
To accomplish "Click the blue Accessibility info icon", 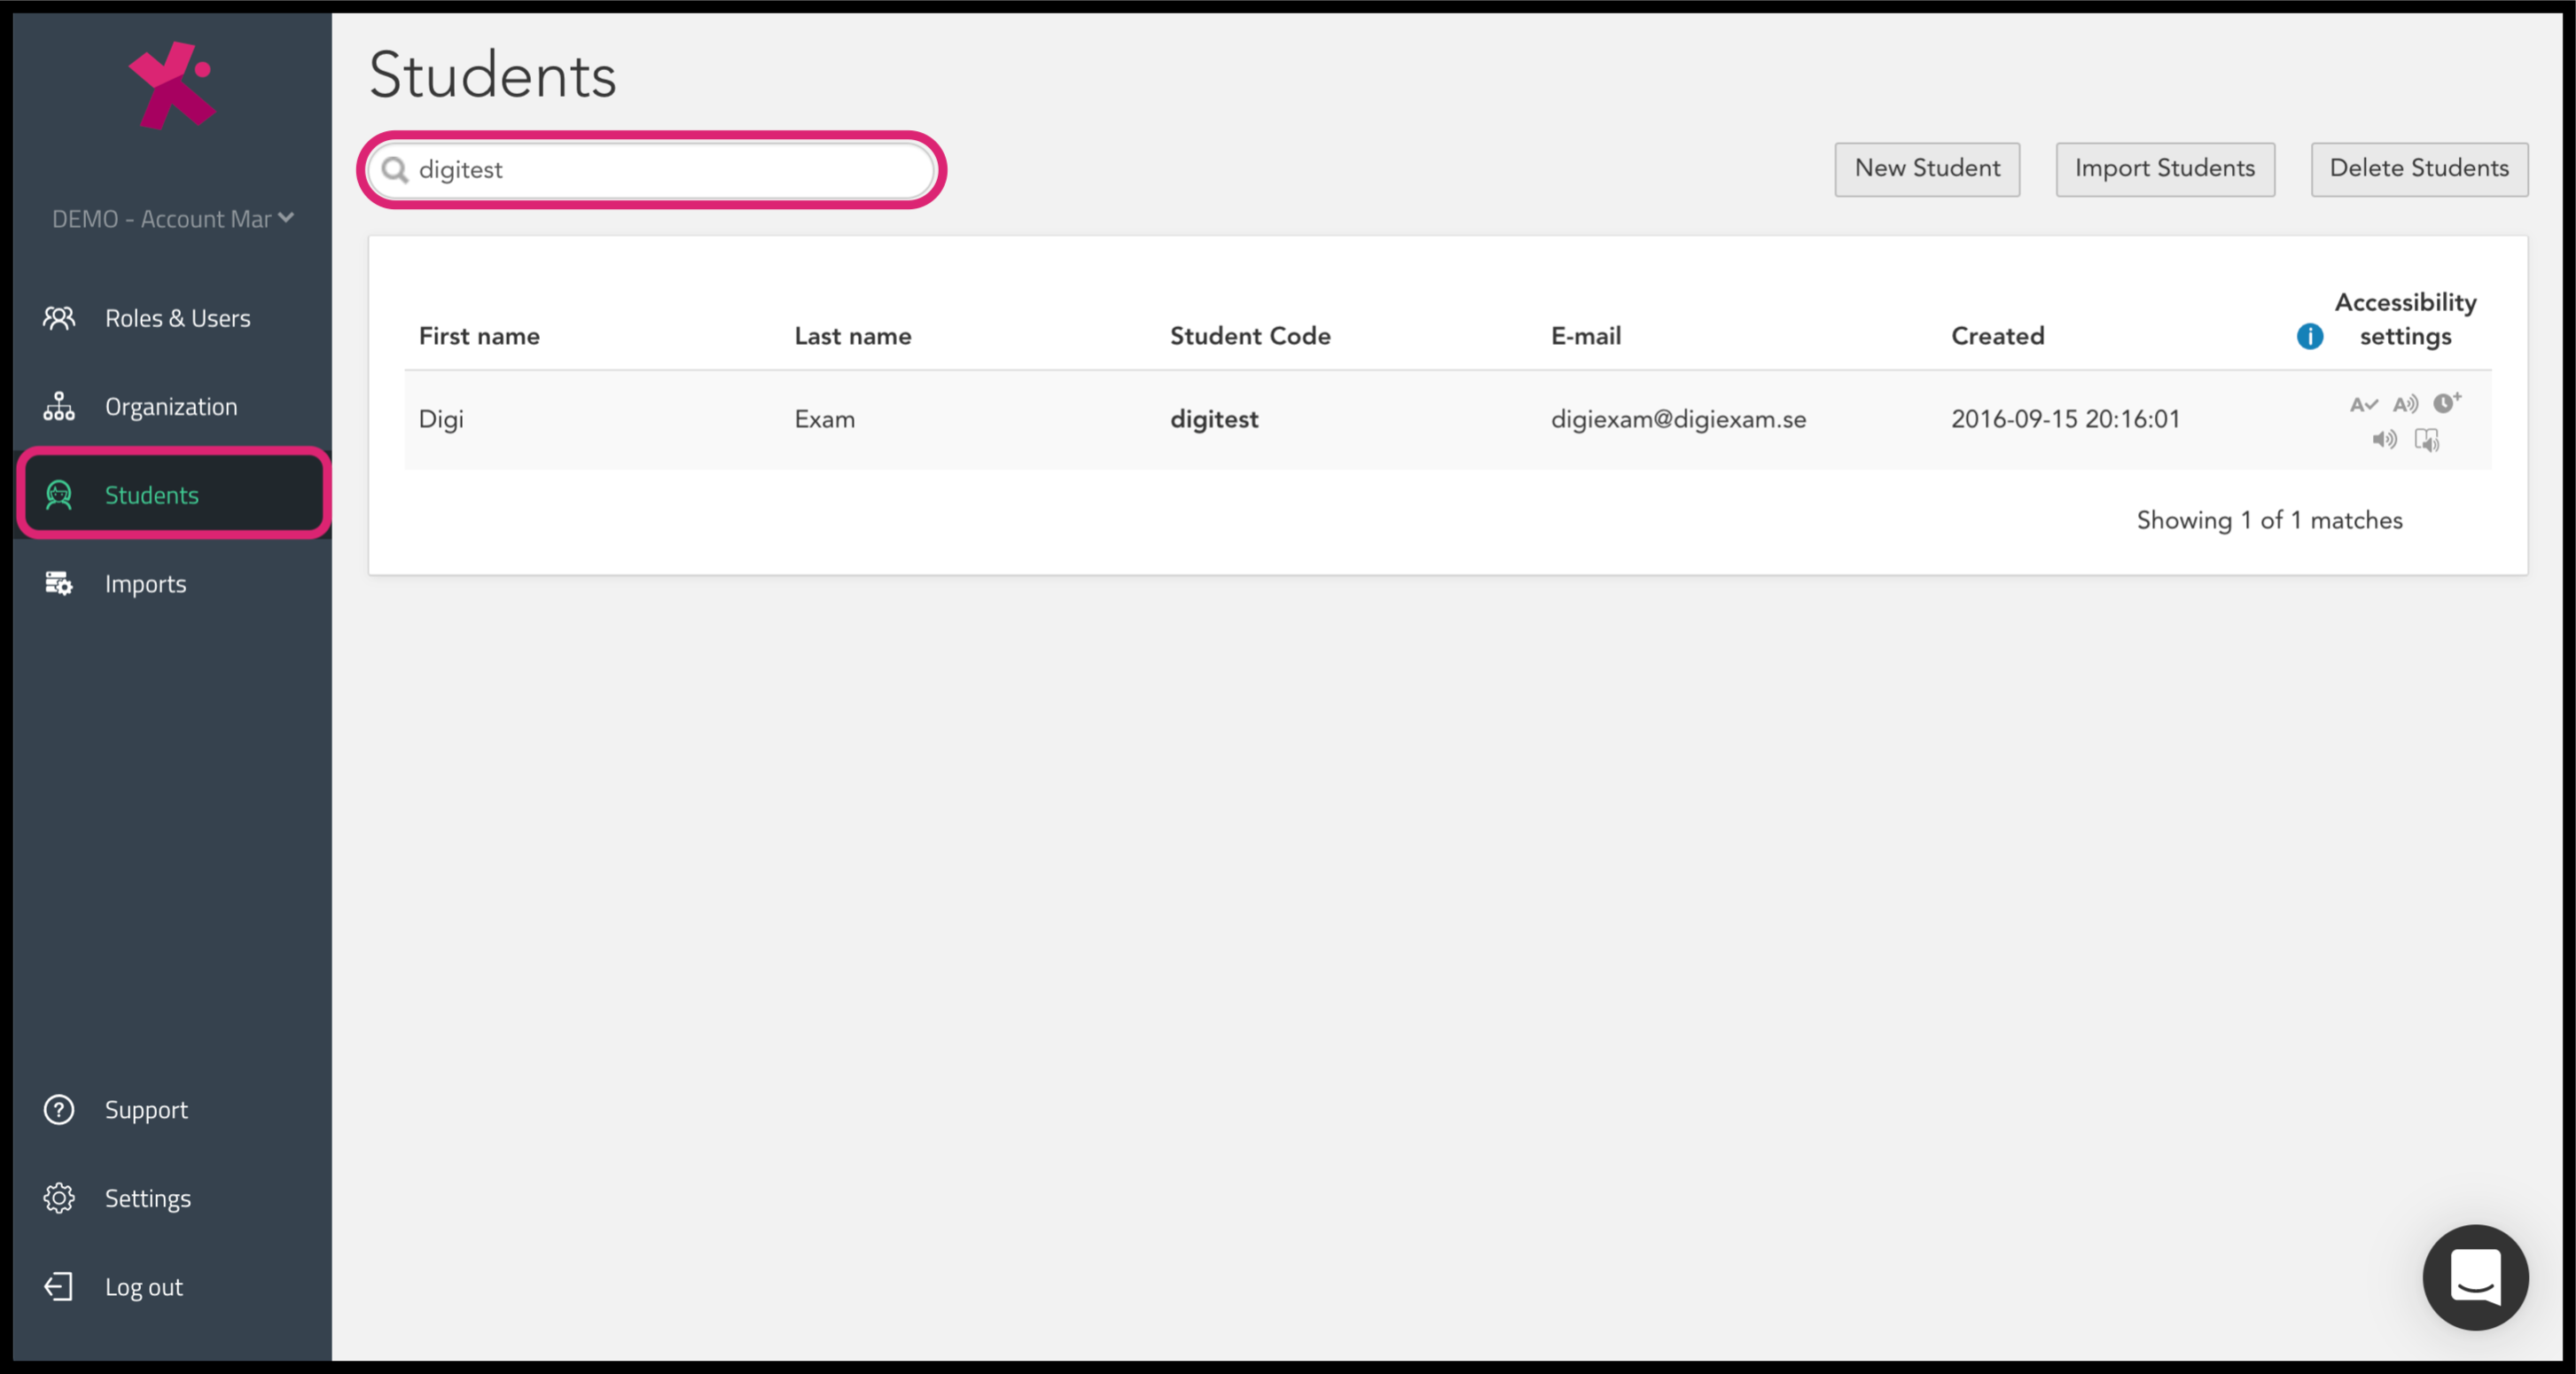I will [2310, 336].
